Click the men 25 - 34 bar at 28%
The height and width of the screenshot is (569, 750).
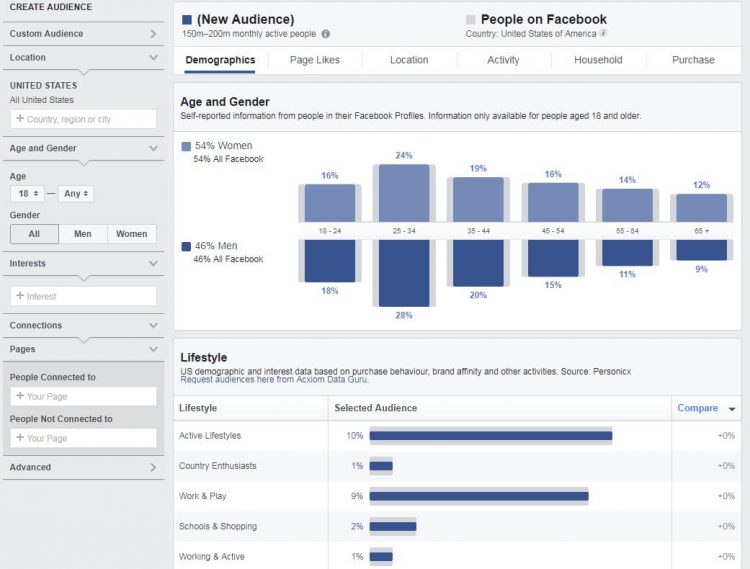coord(404,273)
